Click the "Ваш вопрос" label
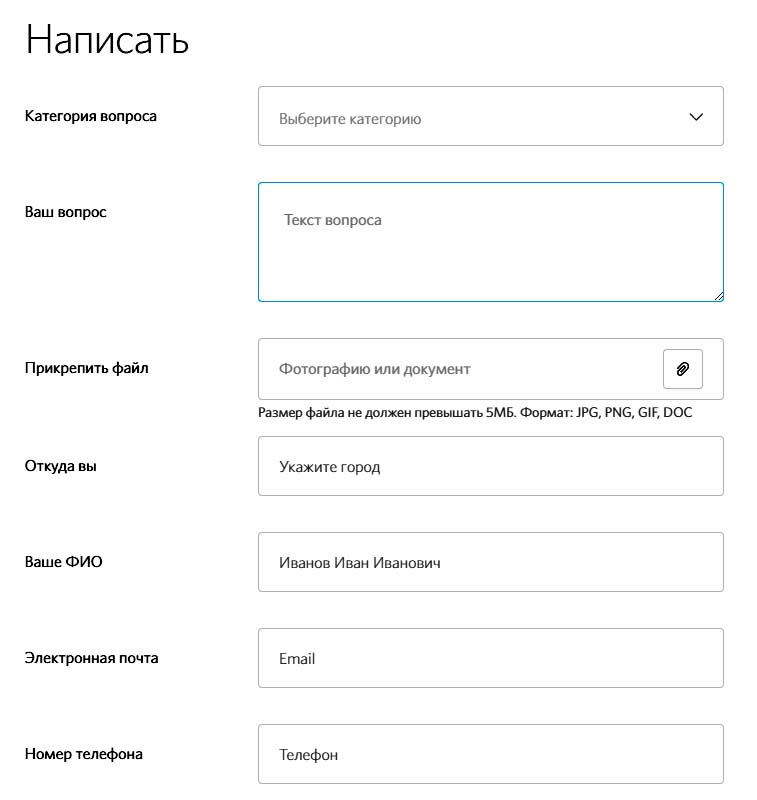 pyautogui.click(x=65, y=212)
